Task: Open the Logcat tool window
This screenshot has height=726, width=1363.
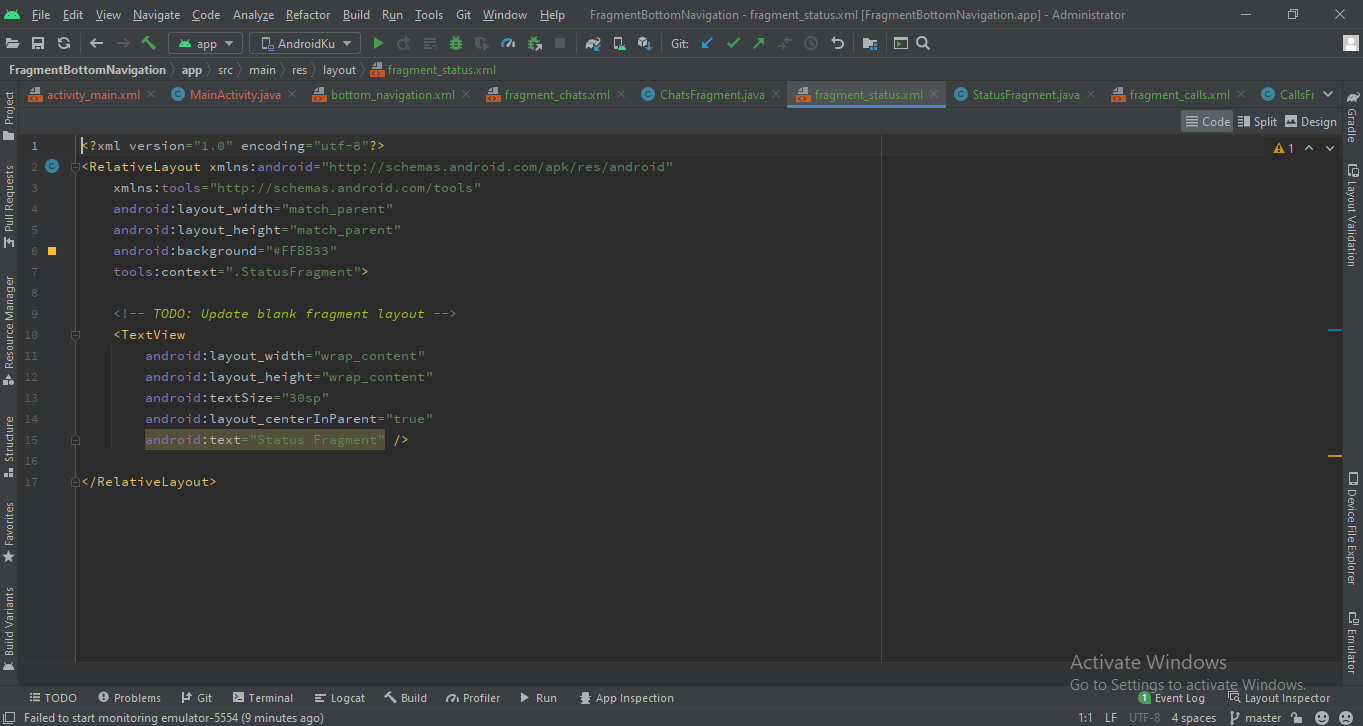Action: 339,698
